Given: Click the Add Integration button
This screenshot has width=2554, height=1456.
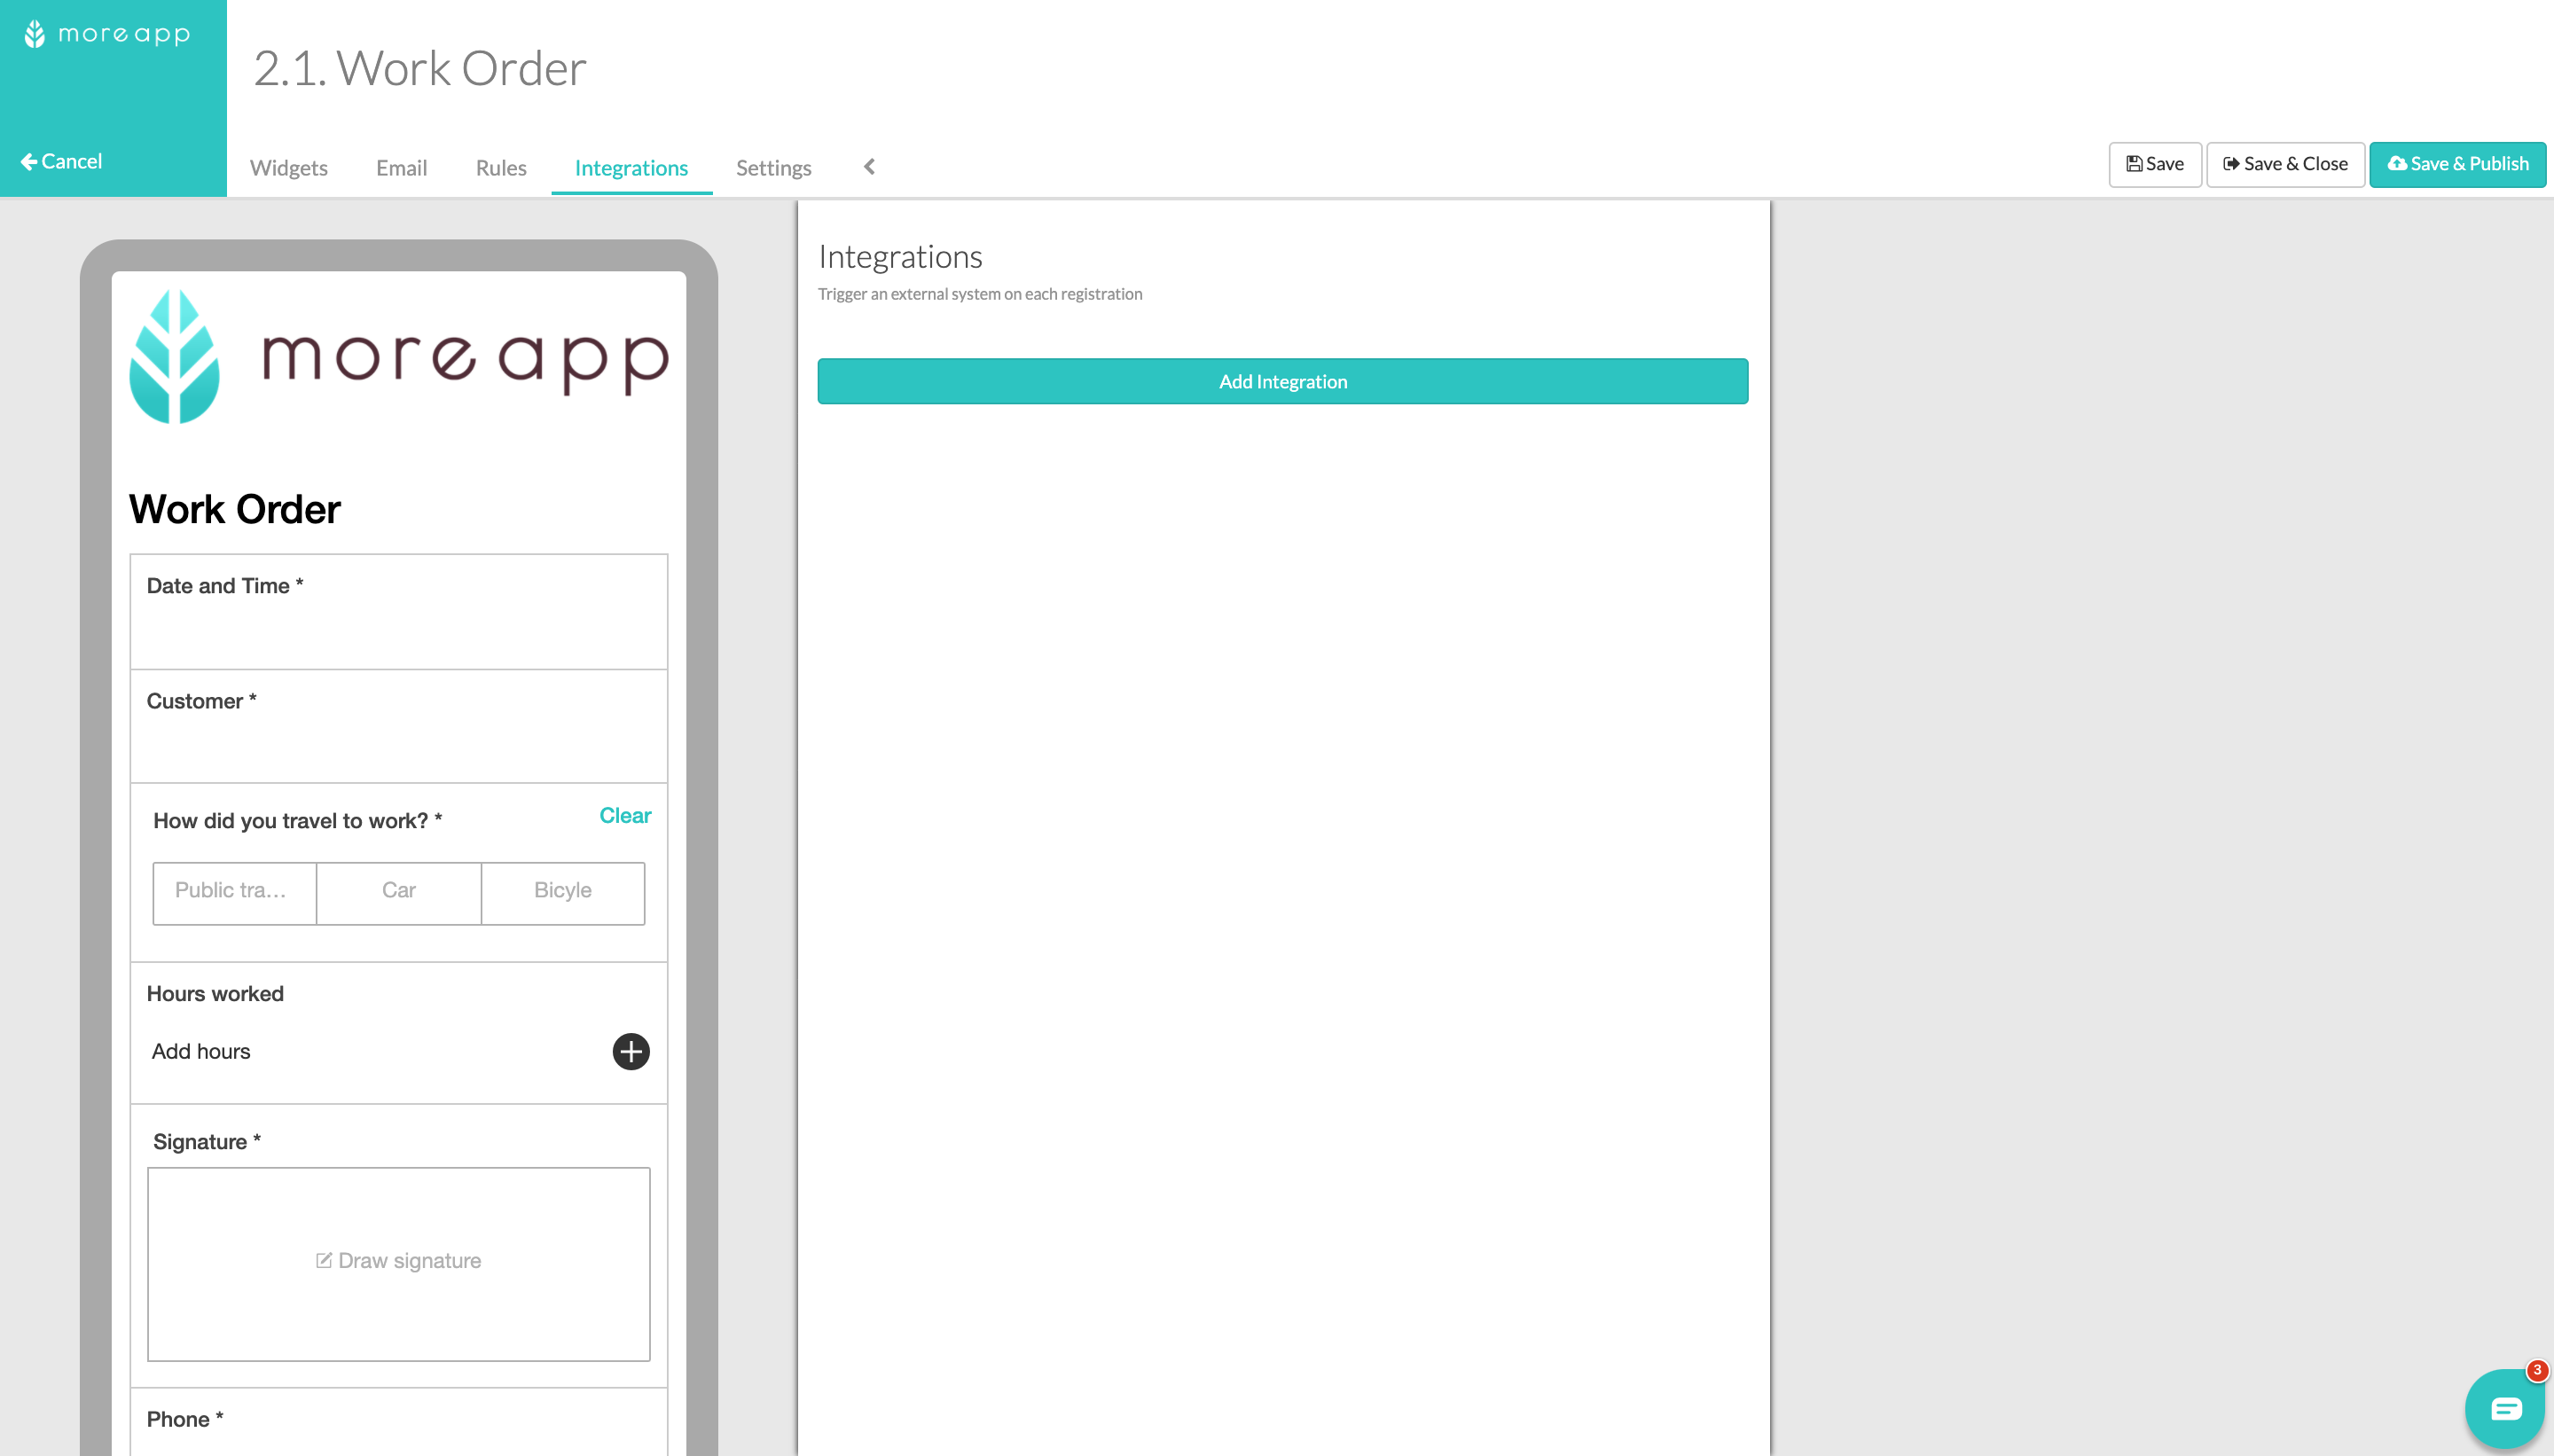Looking at the screenshot, I should [1282, 380].
